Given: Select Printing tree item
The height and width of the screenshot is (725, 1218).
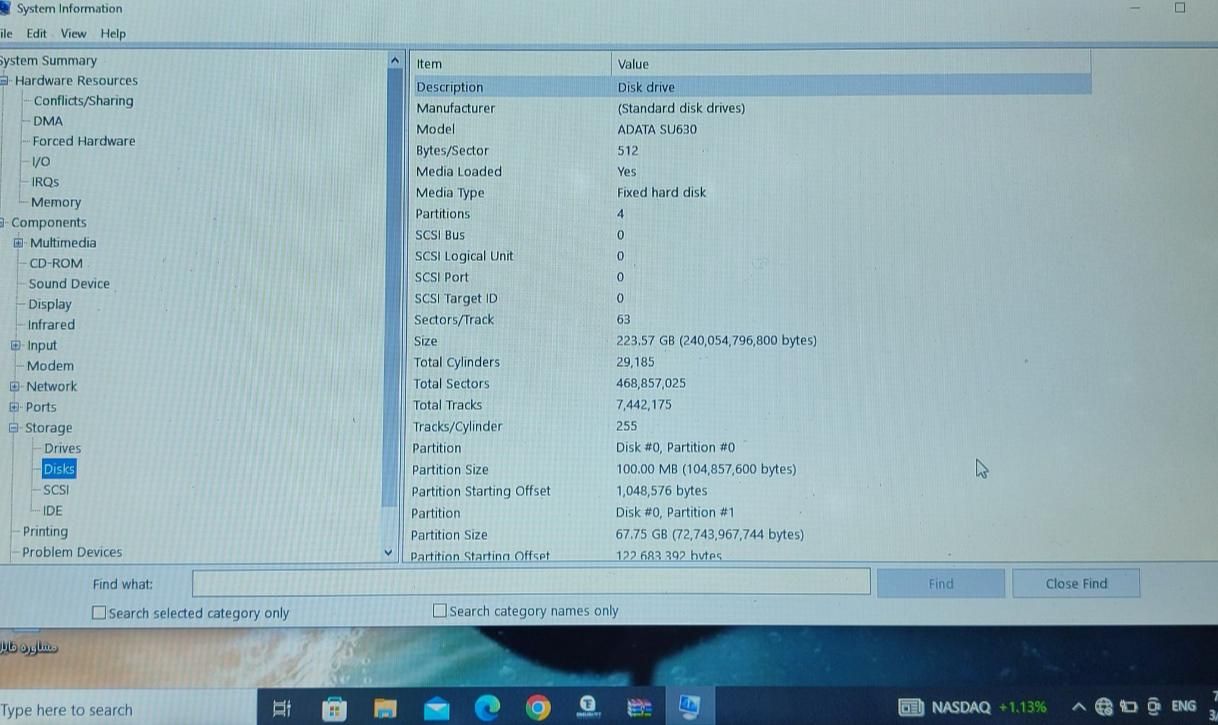Looking at the screenshot, I should (x=45, y=531).
